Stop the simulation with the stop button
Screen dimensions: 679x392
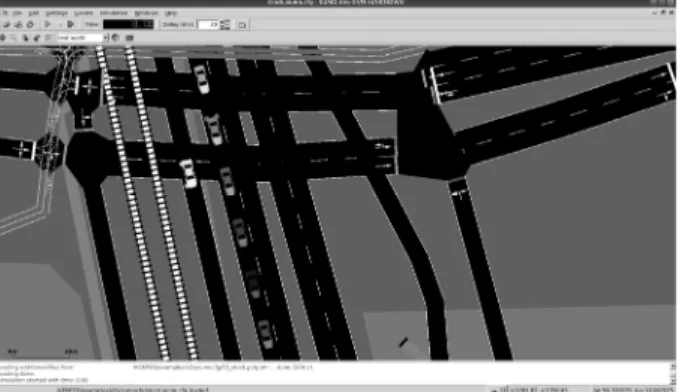(x=59, y=25)
